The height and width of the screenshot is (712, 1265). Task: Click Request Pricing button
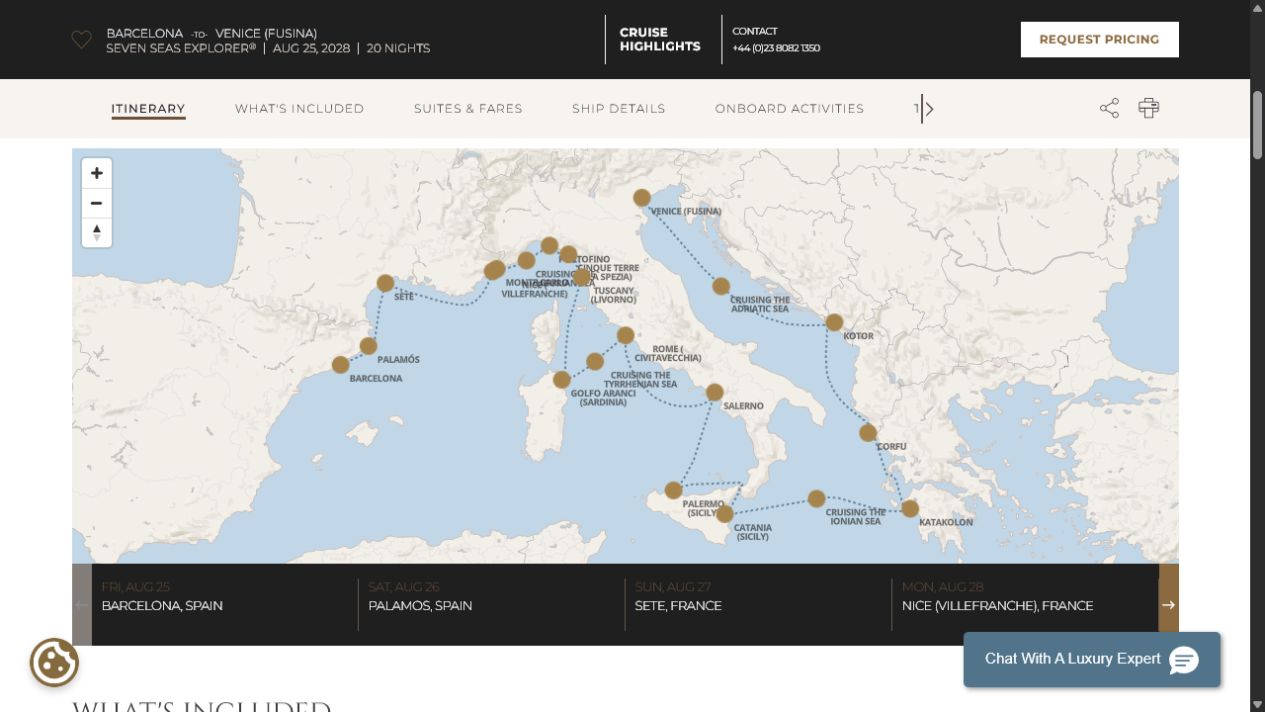(1099, 40)
